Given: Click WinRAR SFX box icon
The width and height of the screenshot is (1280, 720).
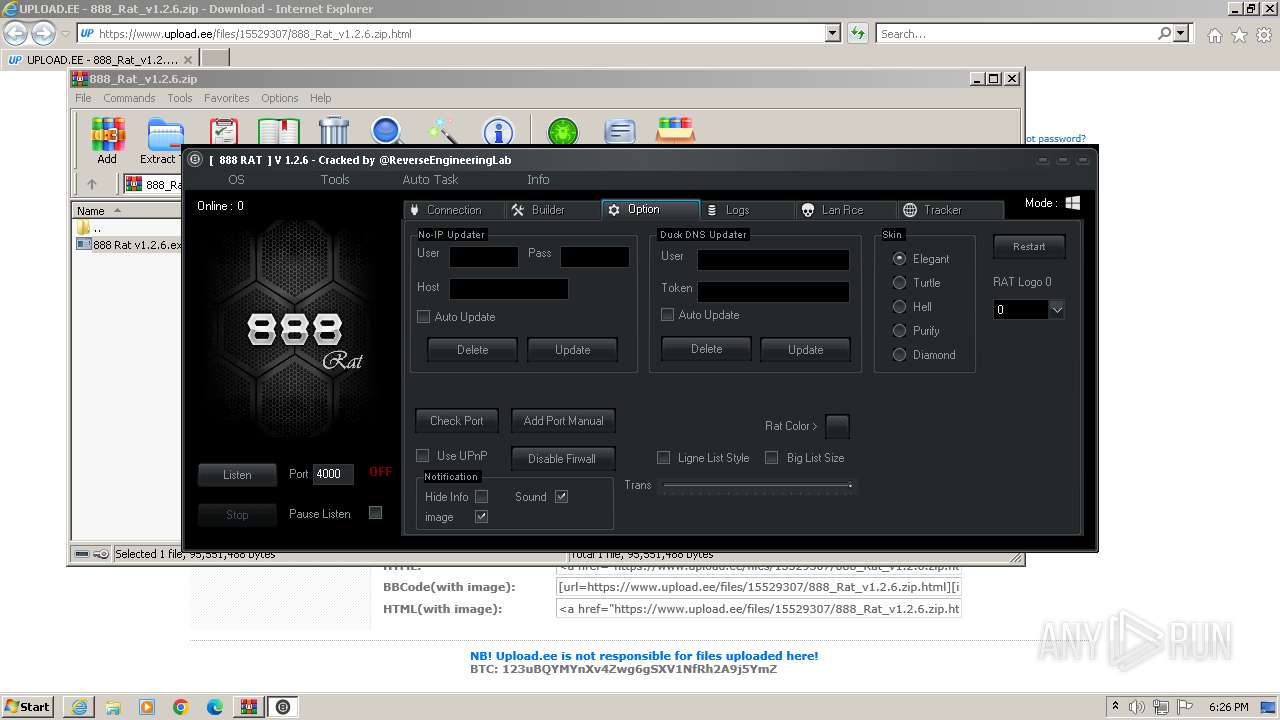Looking at the screenshot, I should point(676,131).
